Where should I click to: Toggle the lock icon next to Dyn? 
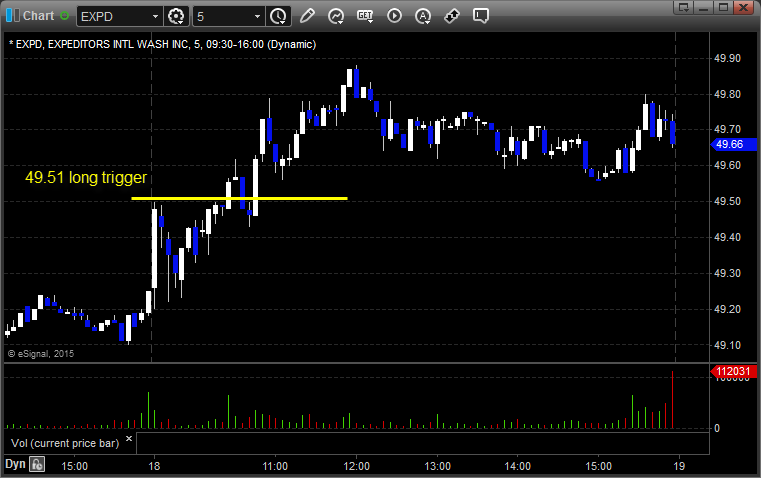tap(37, 464)
